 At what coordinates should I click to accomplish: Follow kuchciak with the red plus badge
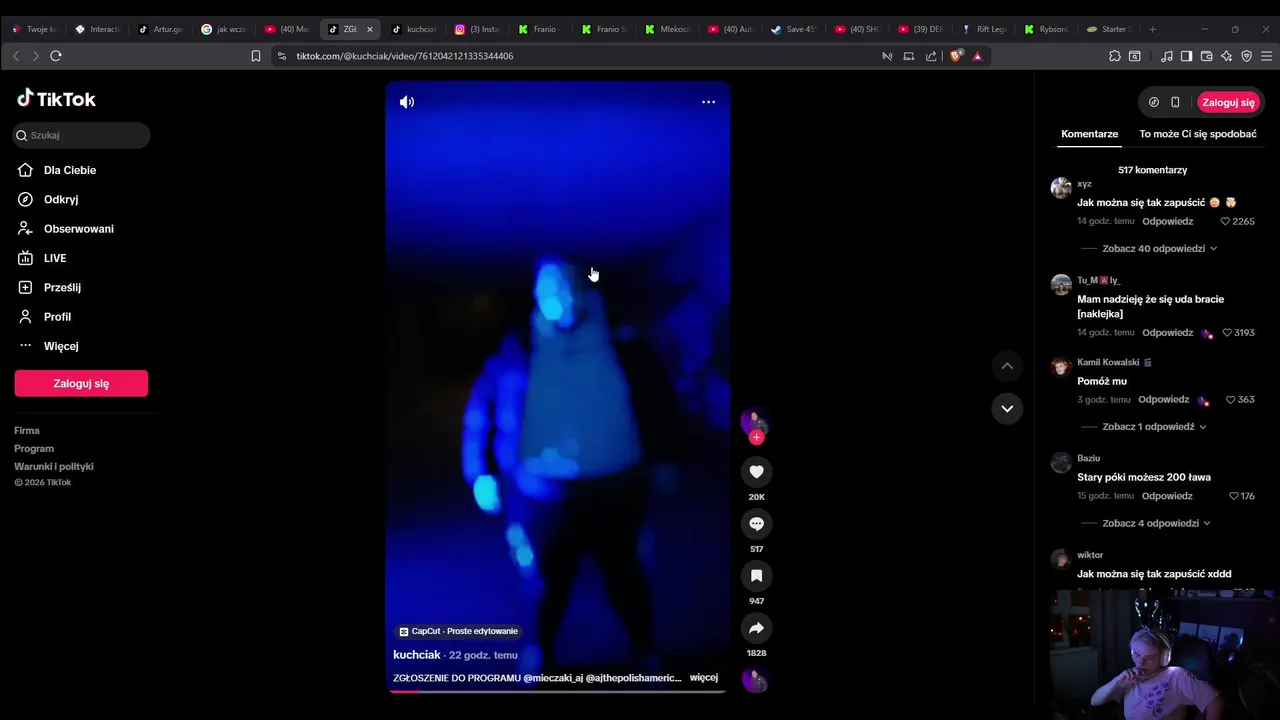[x=756, y=437]
